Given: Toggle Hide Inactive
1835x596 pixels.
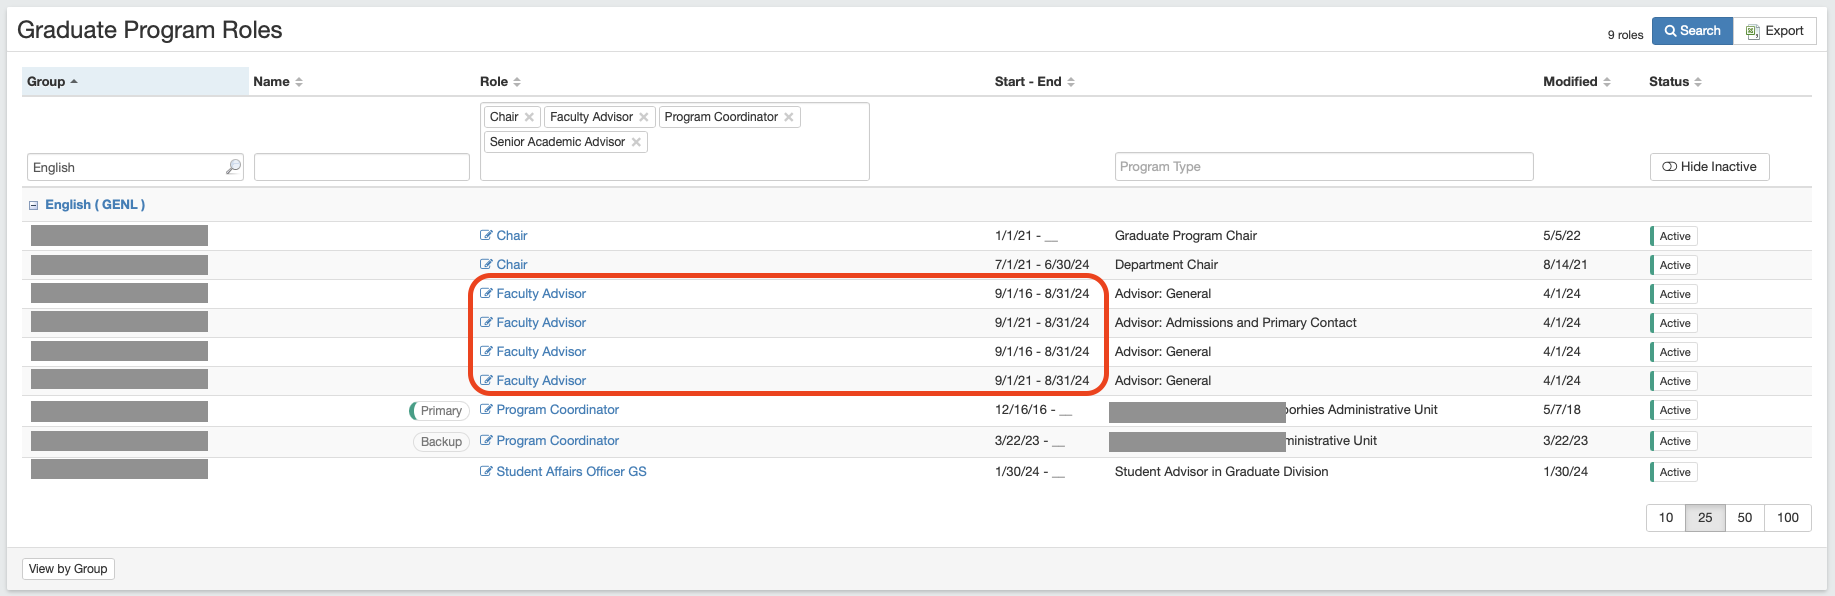Looking at the screenshot, I should tap(1709, 167).
